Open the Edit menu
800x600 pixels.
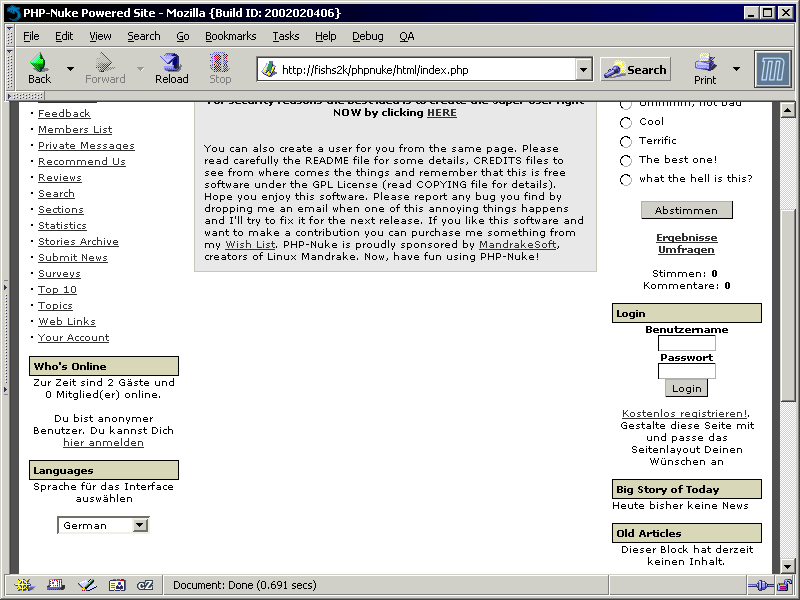pos(64,36)
